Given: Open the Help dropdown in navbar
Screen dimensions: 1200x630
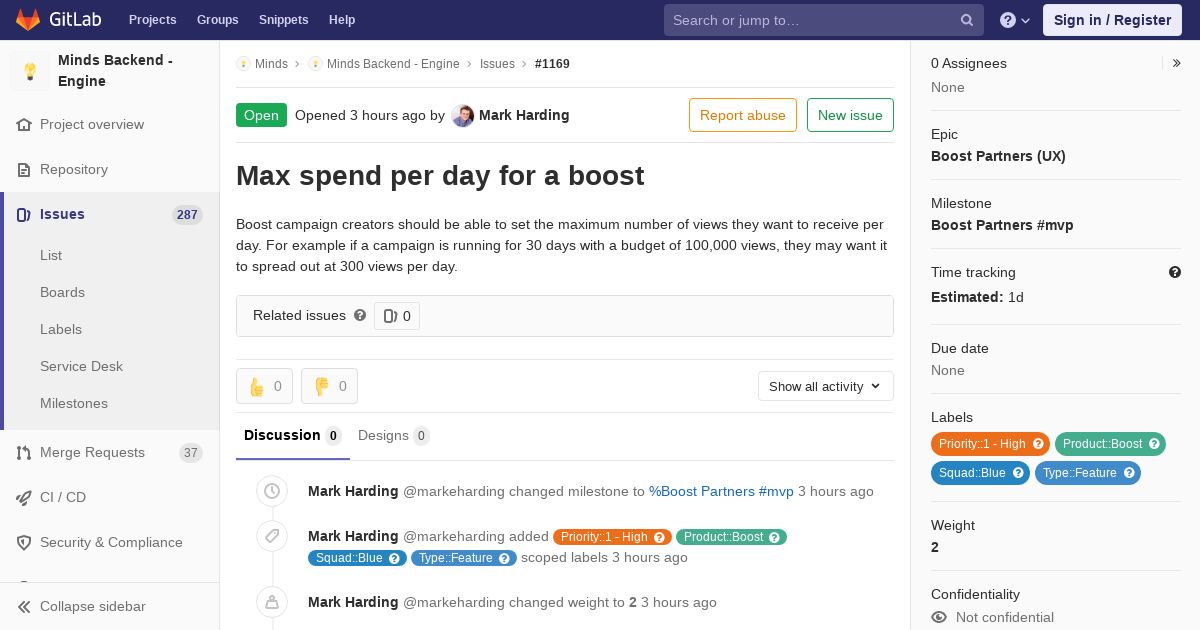Looking at the screenshot, I should click(x=1015, y=20).
